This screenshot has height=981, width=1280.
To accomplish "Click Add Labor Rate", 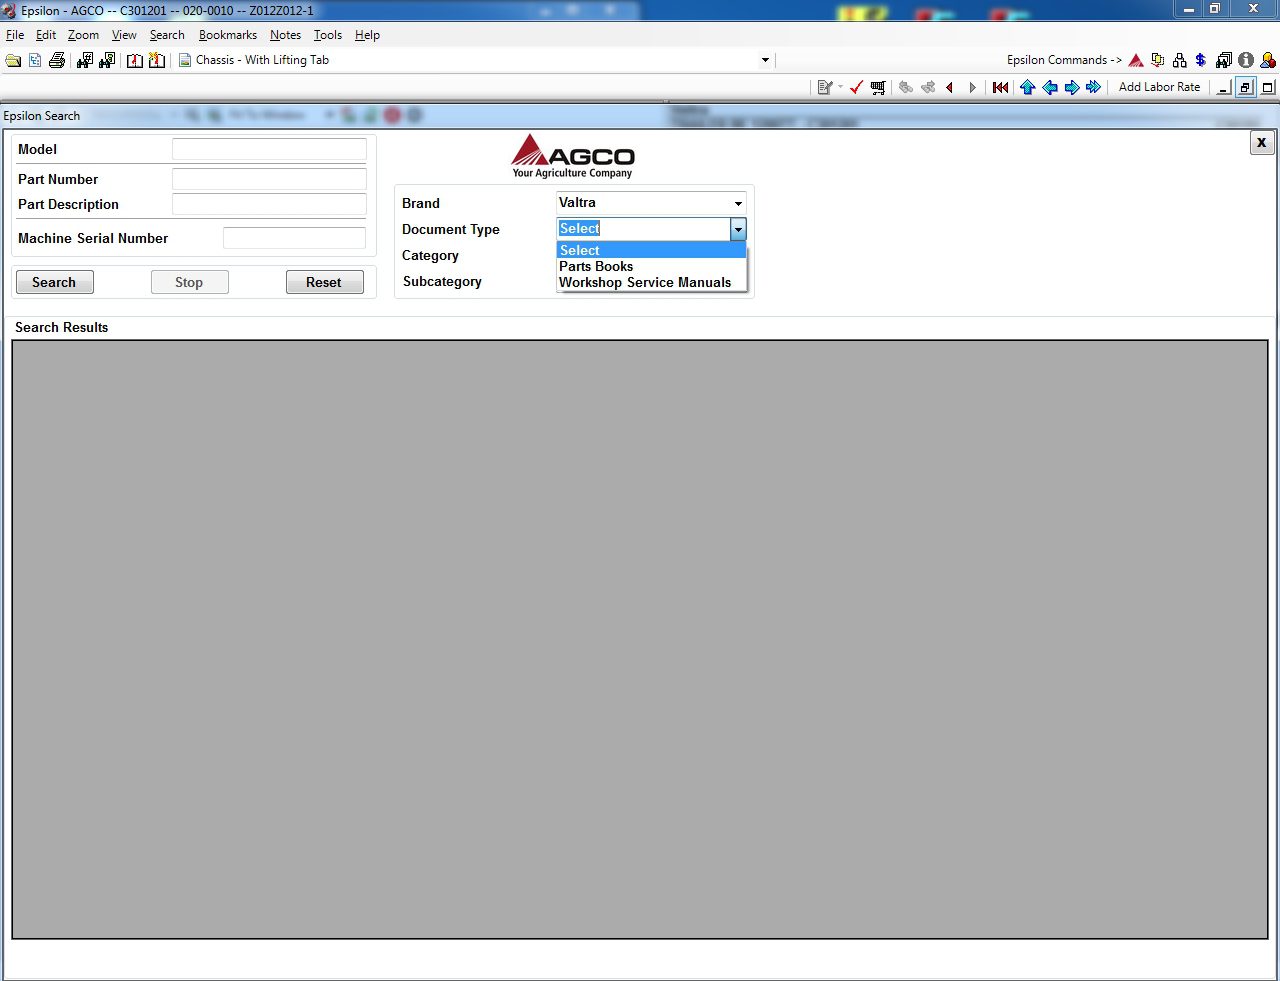I will (x=1159, y=87).
